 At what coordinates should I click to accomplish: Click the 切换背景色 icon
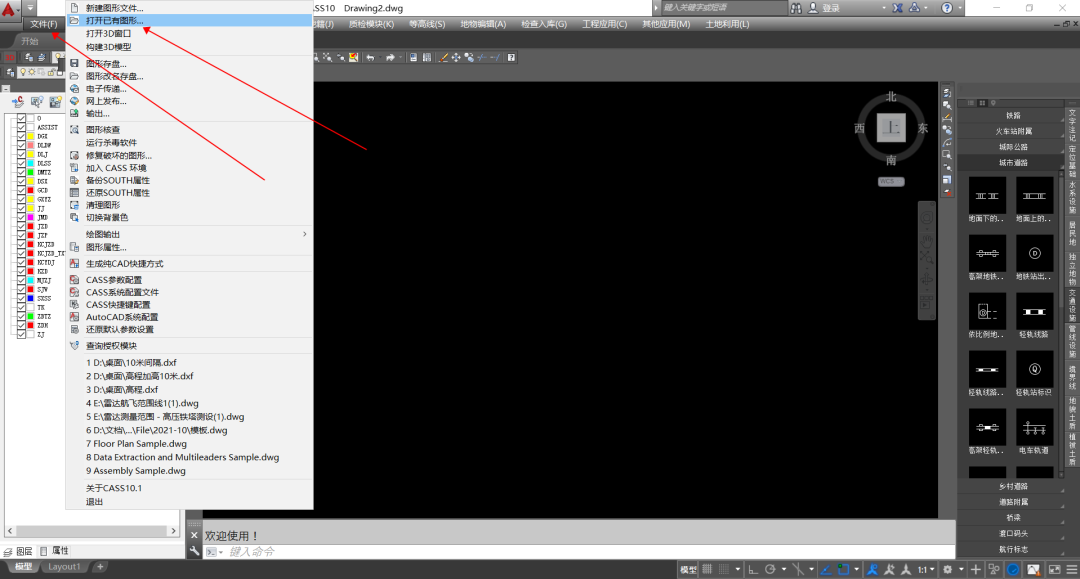click(x=74, y=218)
